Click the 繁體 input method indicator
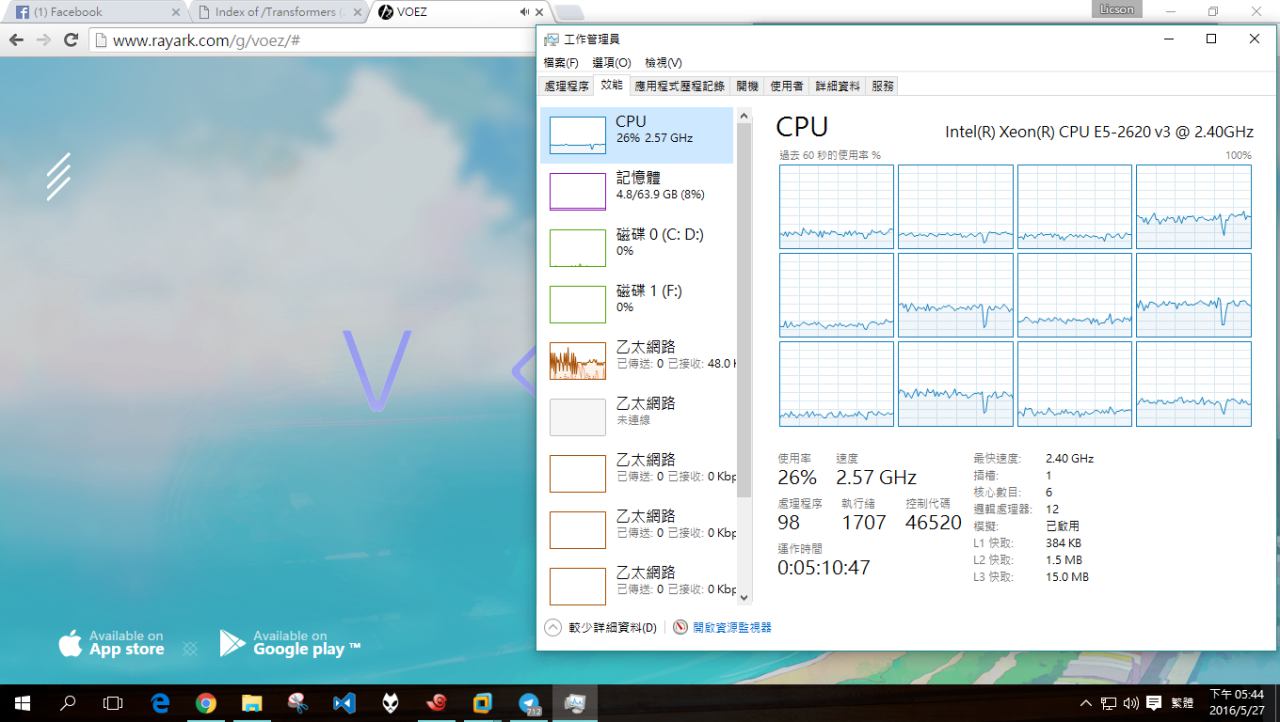Screen dimensions: 1280x722 (x=1182, y=703)
